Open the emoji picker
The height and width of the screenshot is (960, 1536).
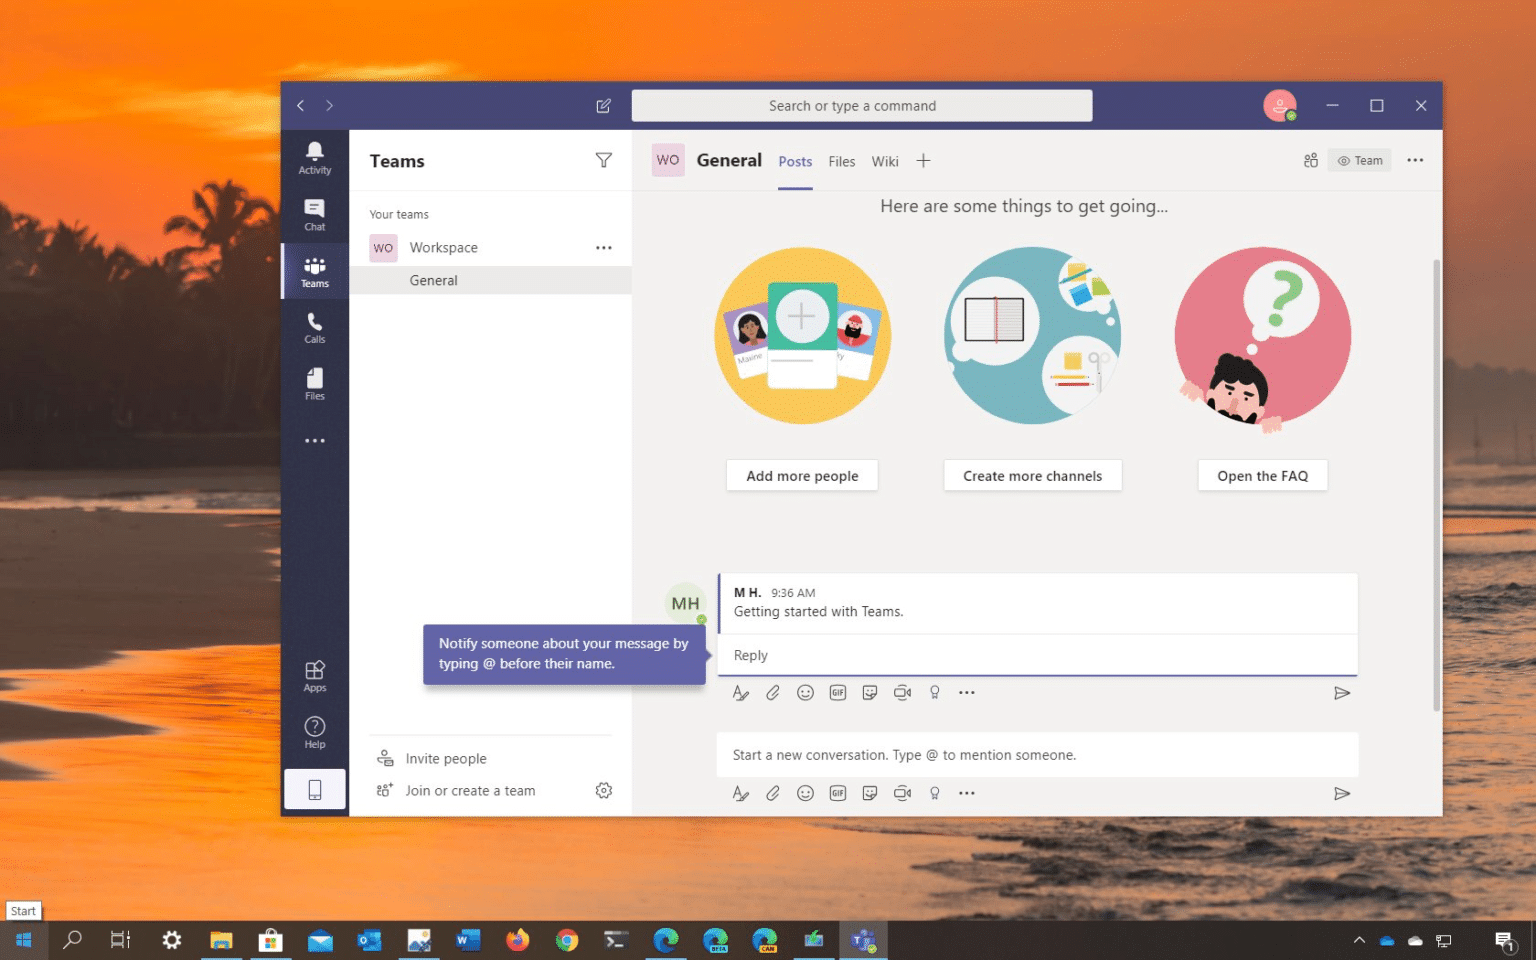(805, 692)
